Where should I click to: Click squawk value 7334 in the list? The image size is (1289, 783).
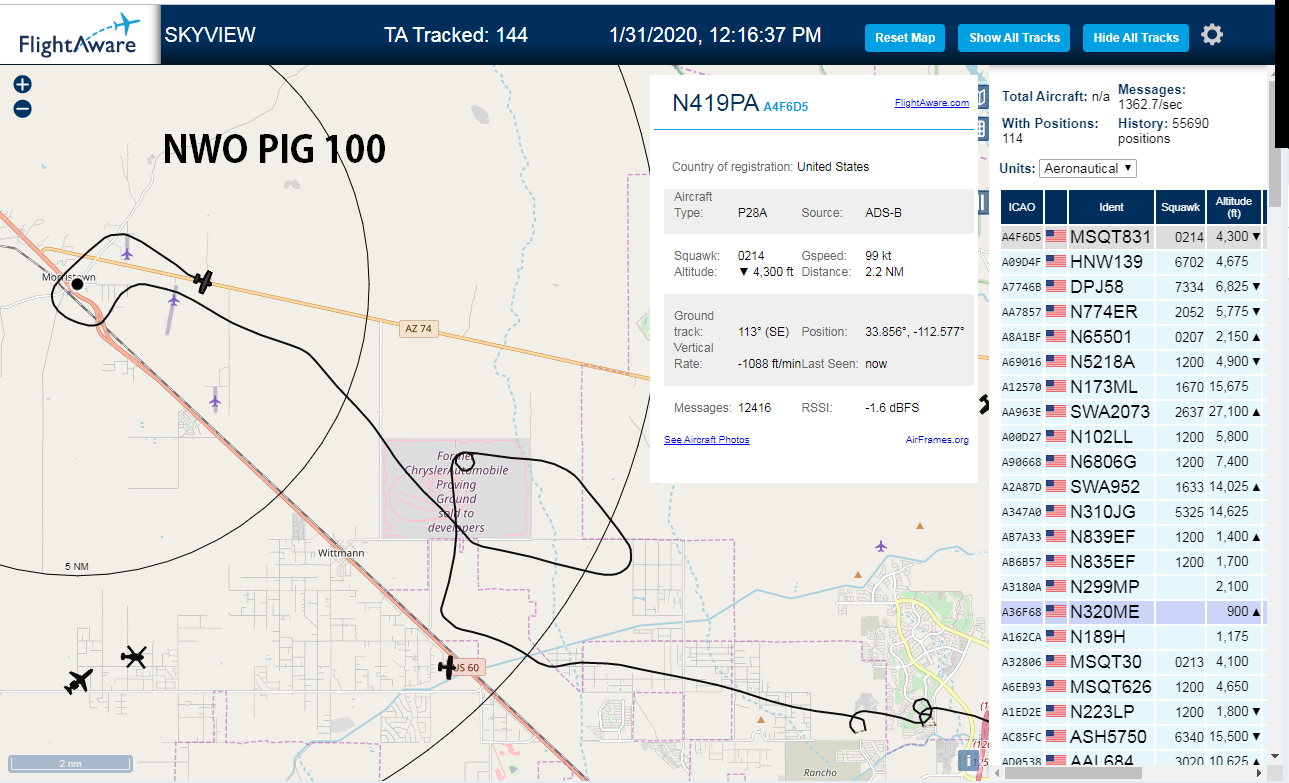(x=1190, y=287)
